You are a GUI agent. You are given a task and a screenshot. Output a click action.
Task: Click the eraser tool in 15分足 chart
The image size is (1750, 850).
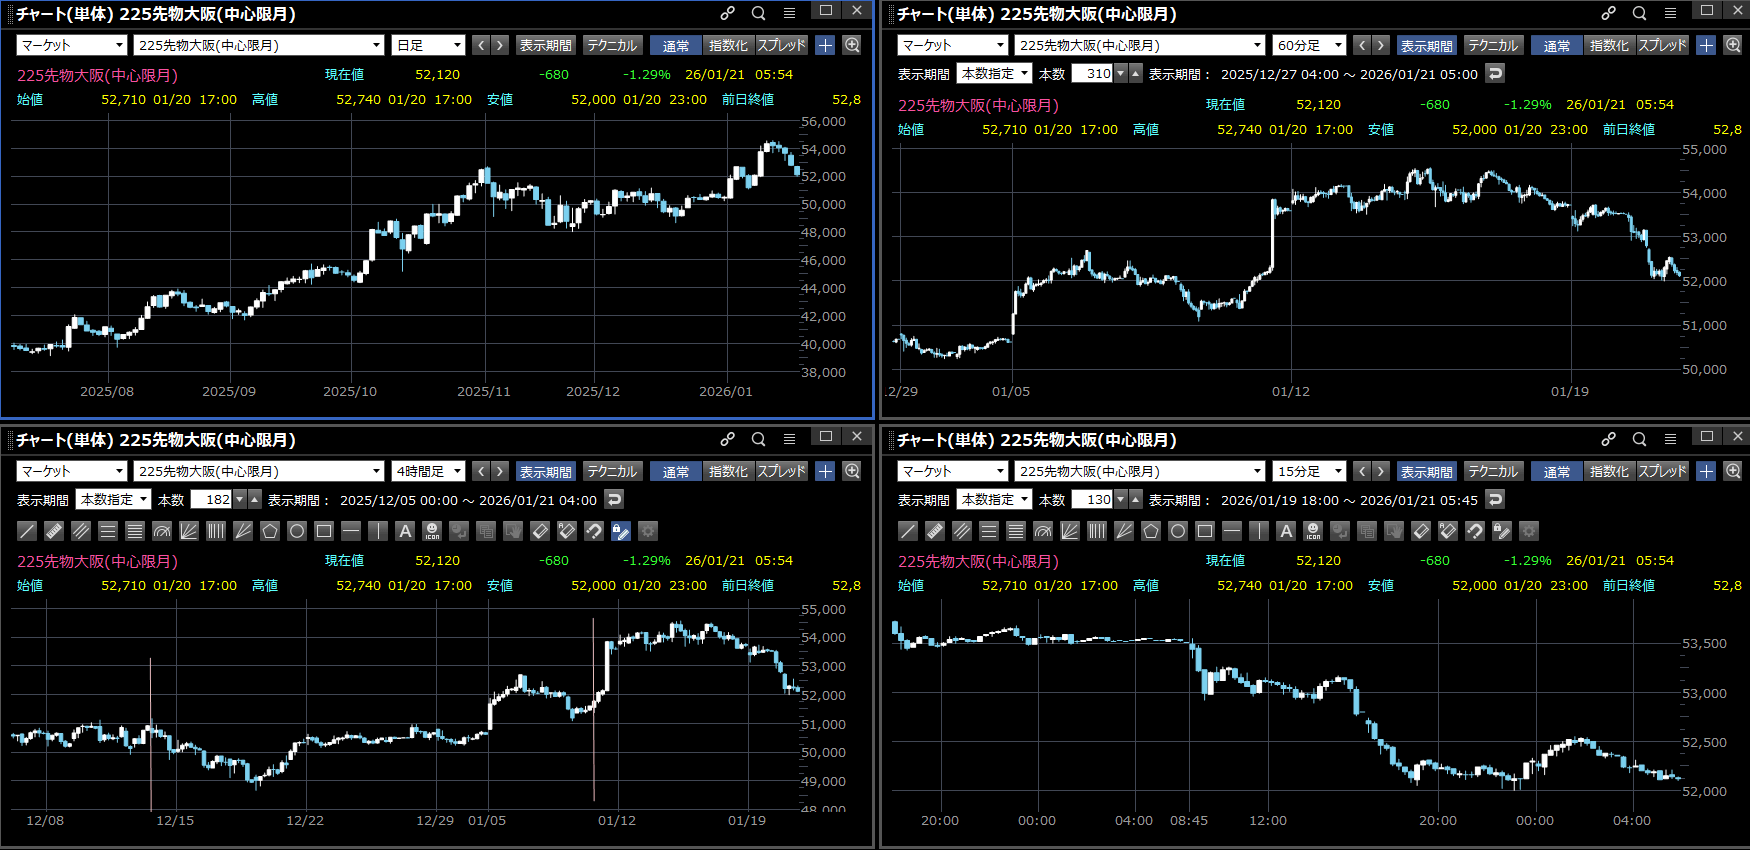pyautogui.click(x=1421, y=531)
